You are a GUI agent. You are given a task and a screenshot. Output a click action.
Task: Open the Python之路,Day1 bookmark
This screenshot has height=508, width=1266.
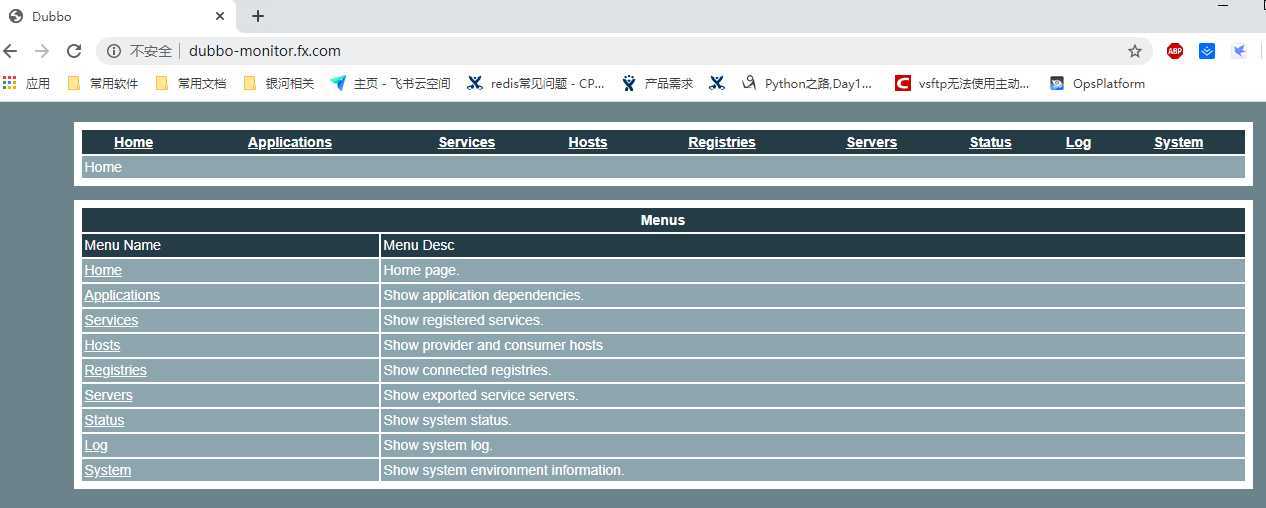(807, 84)
